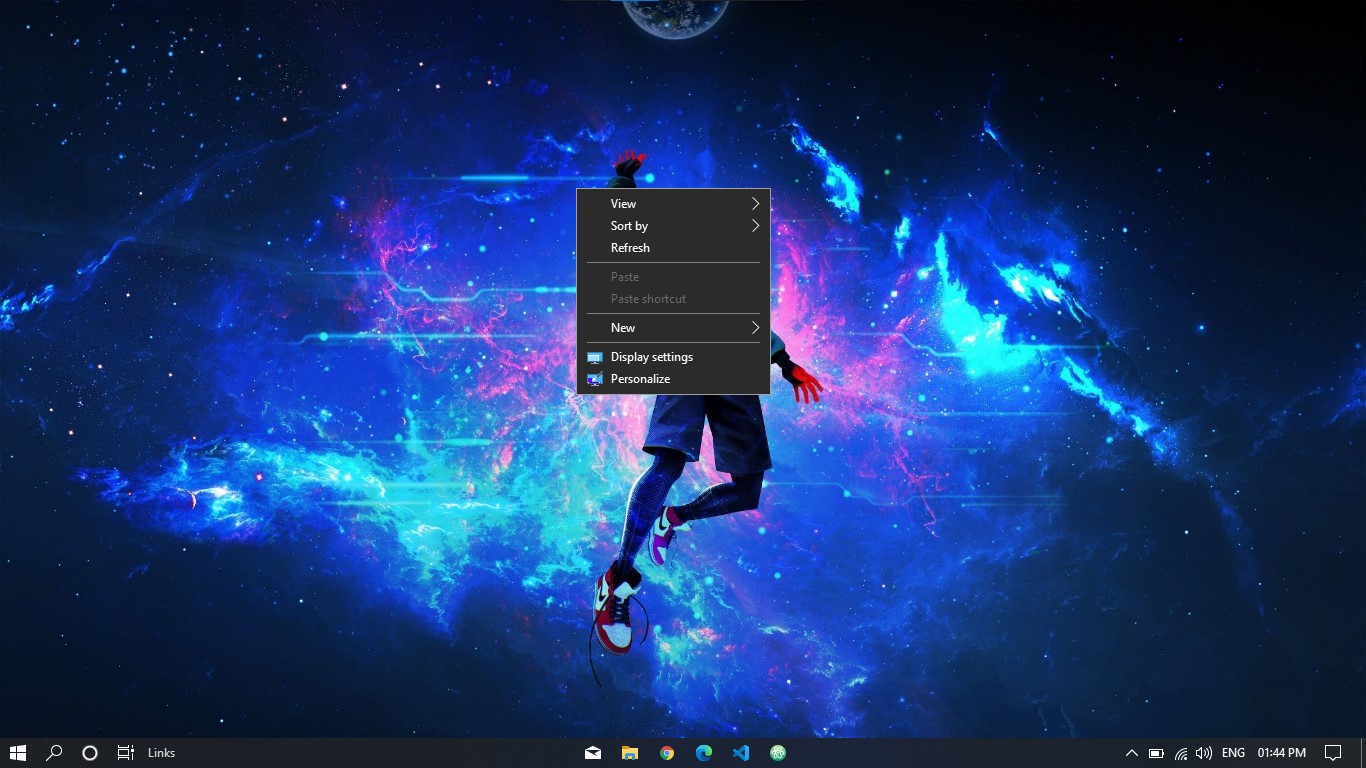The image size is (1366, 768).
Task: Open Display settings from context menu
Action: point(673,357)
